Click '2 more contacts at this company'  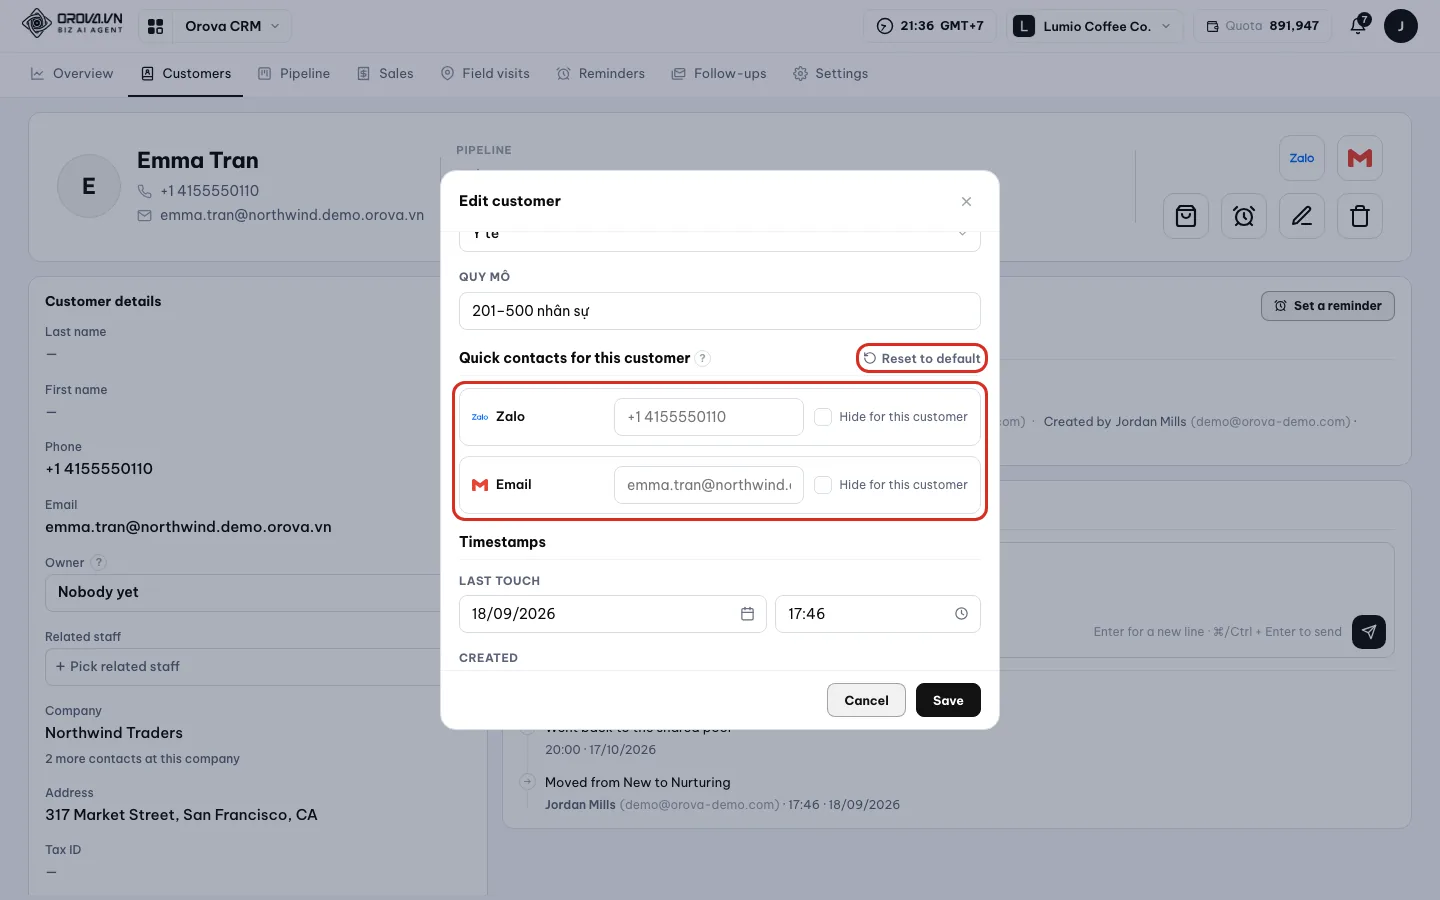click(143, 759)
